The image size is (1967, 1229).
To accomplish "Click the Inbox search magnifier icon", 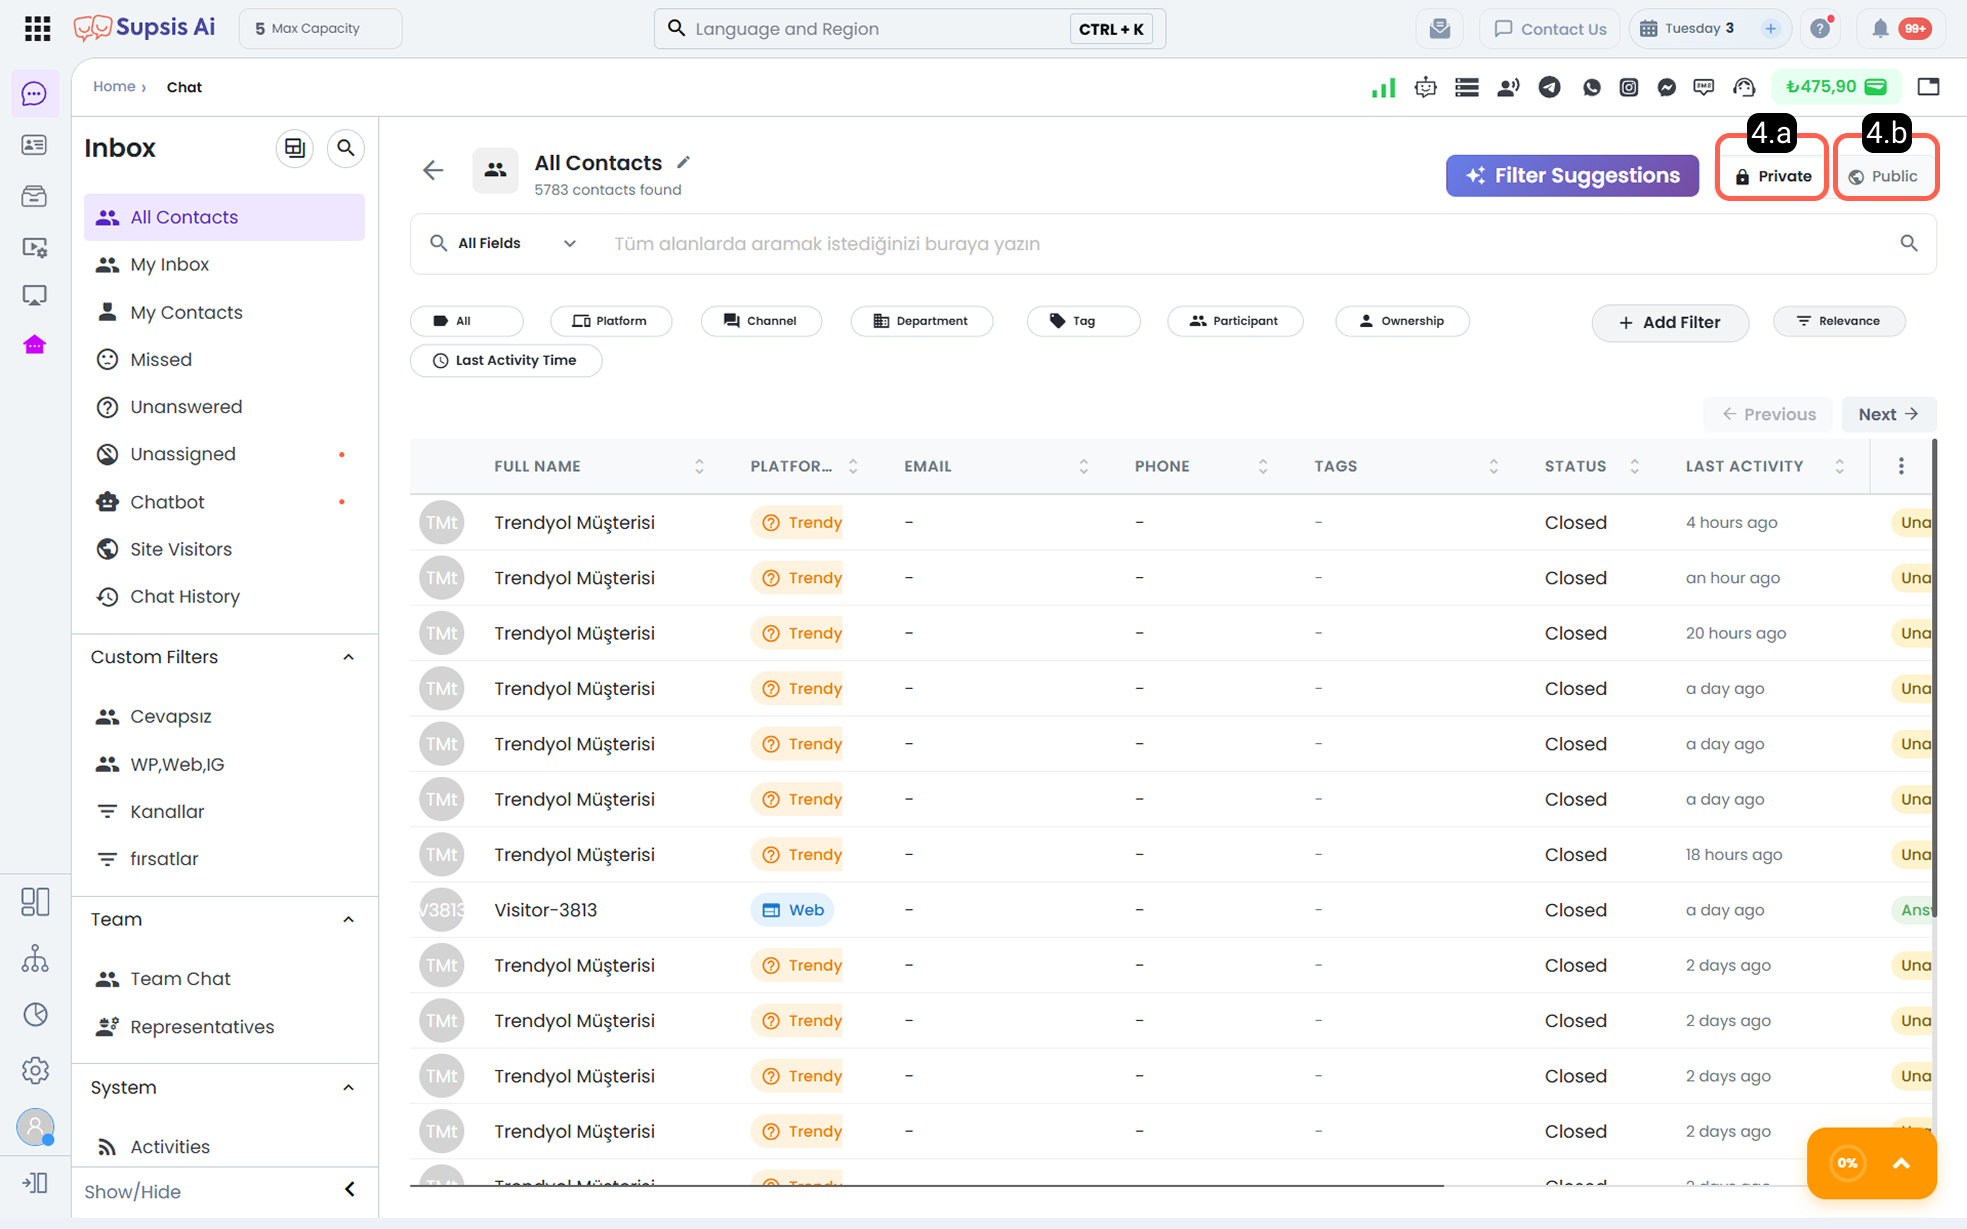I will (346, 148).
